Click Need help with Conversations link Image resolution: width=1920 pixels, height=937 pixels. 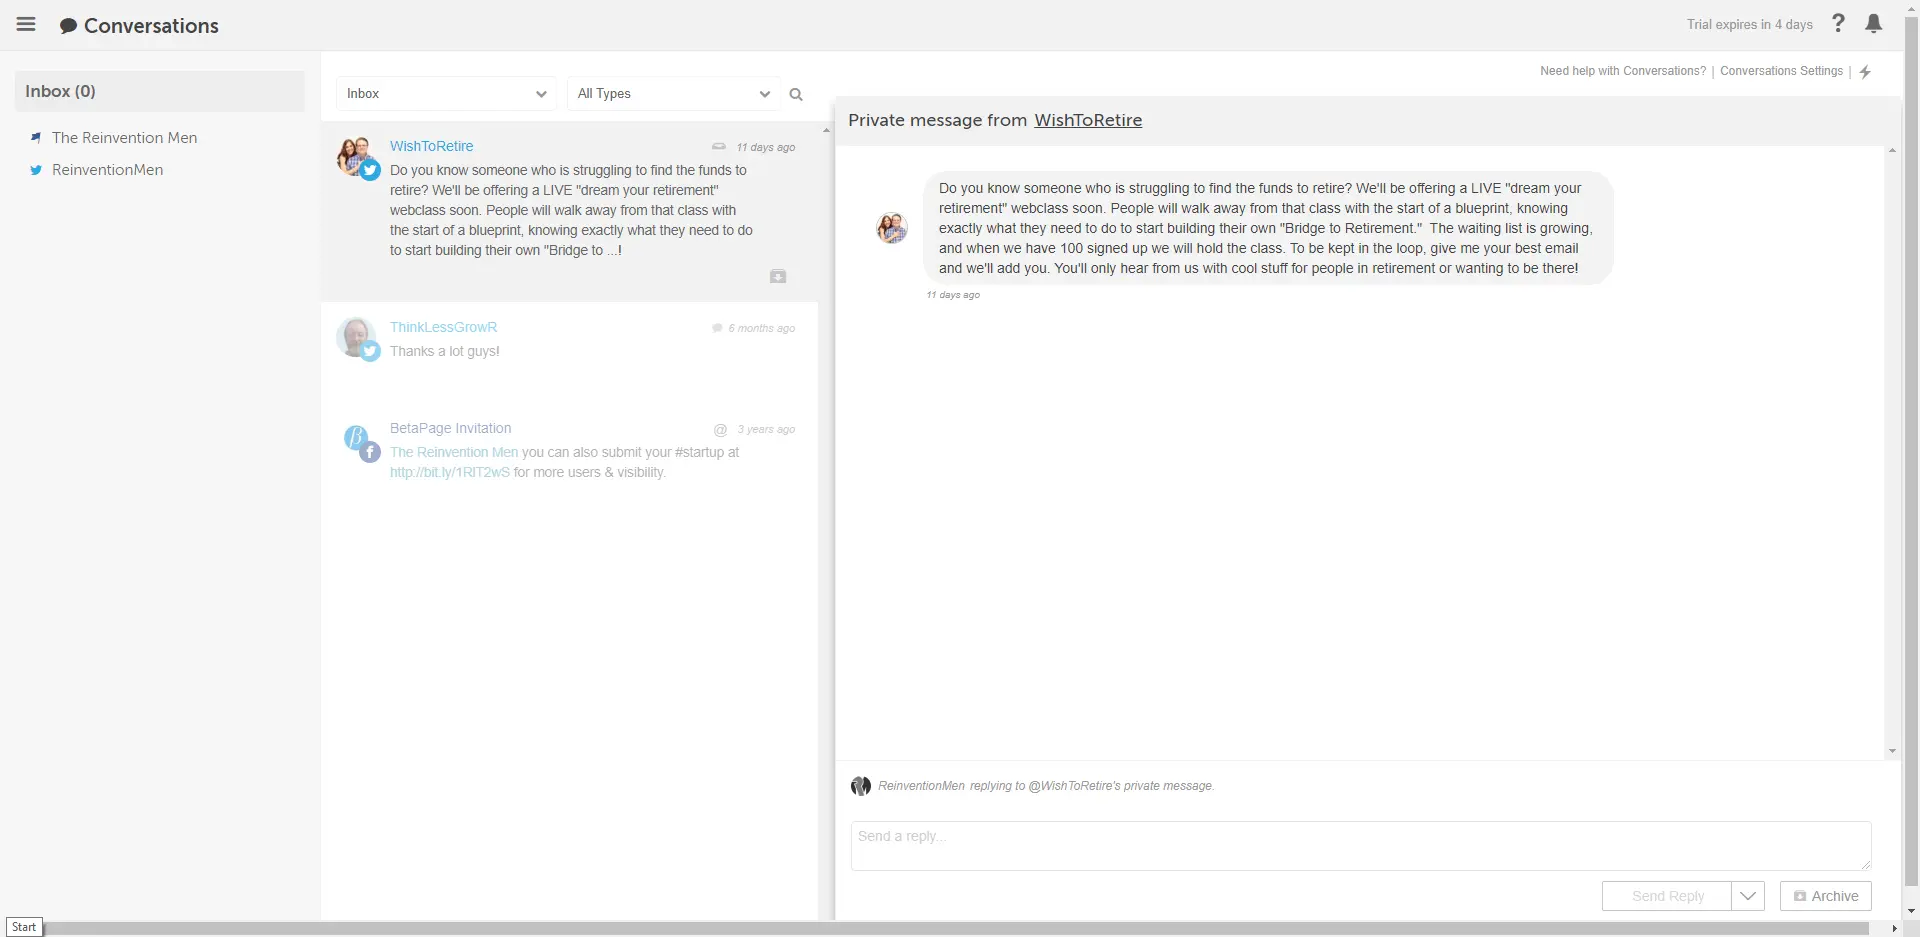point(1622,71)
